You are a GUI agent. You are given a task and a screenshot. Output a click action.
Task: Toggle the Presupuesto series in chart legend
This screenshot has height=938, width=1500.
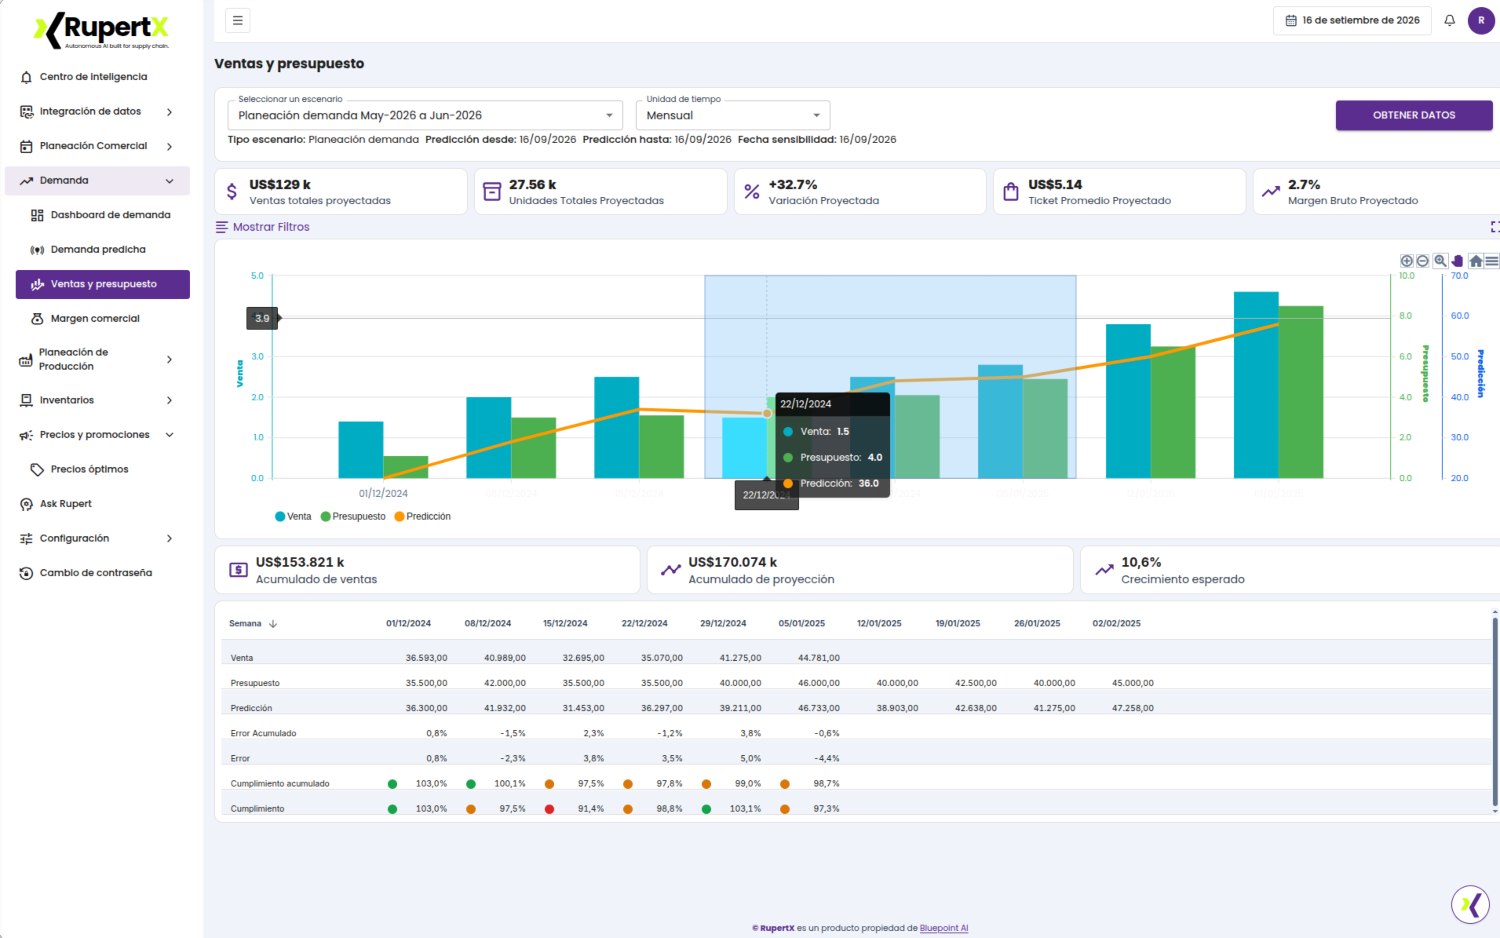tap(353, 517)
